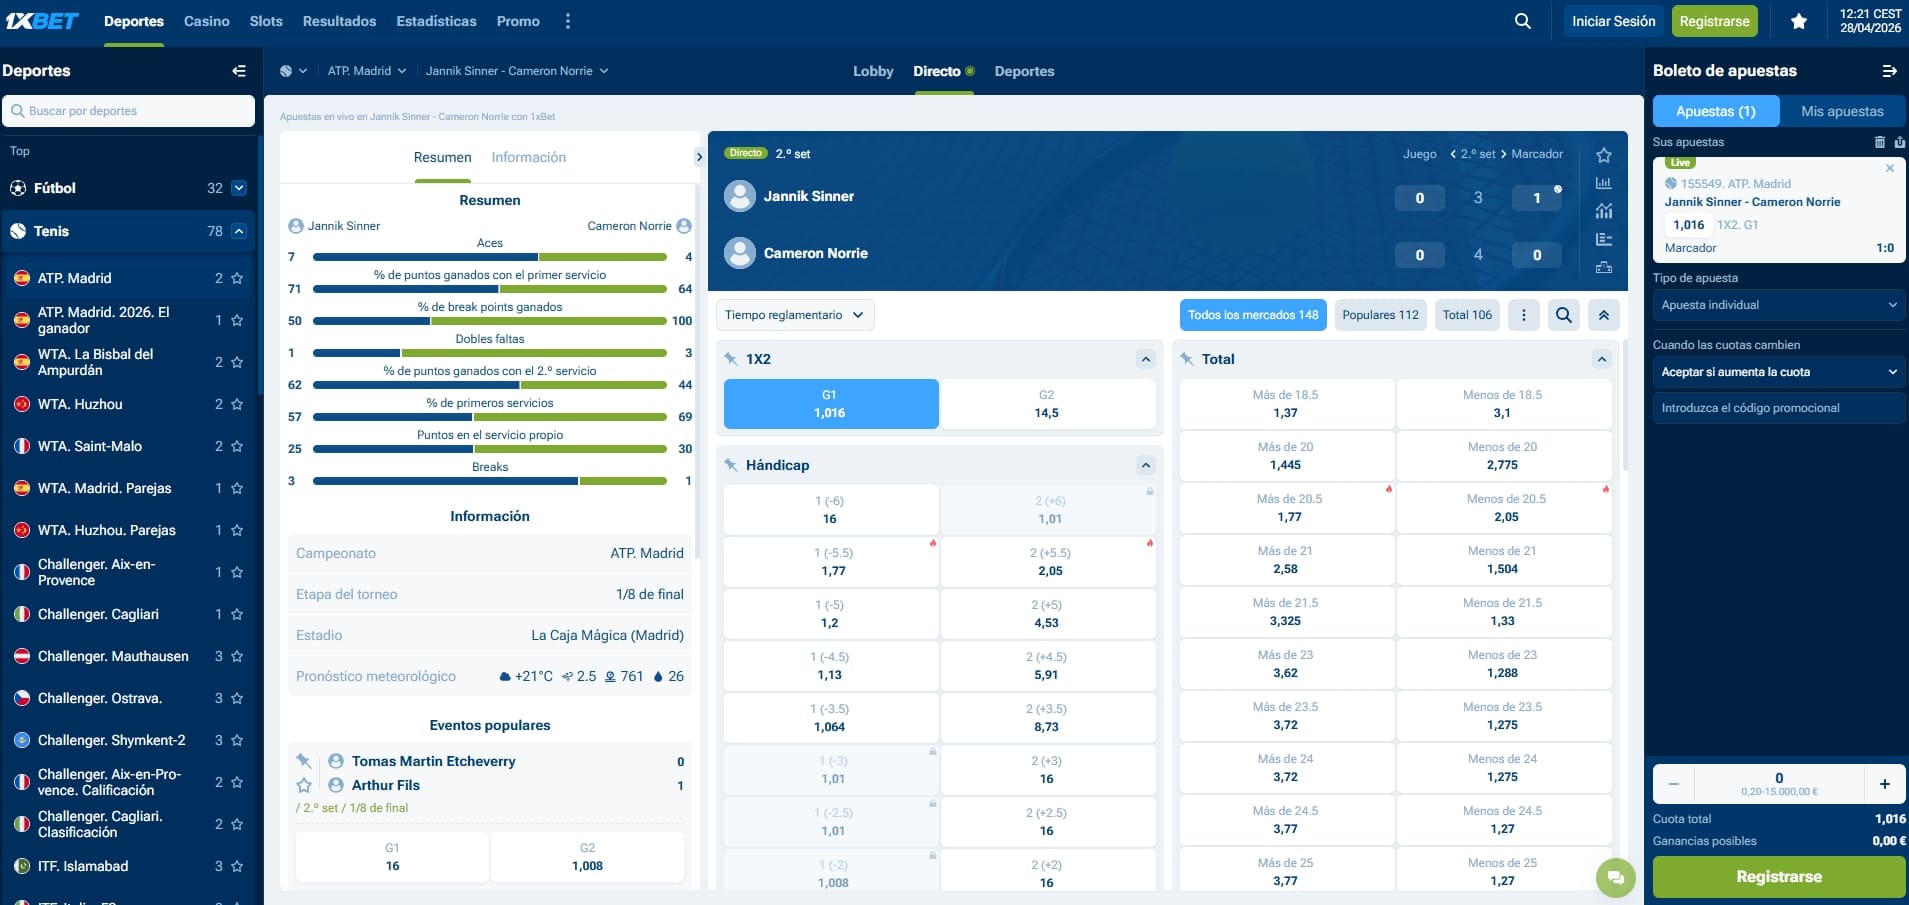Add match to favorites with scoreboard star

[x=1604, y=155]
